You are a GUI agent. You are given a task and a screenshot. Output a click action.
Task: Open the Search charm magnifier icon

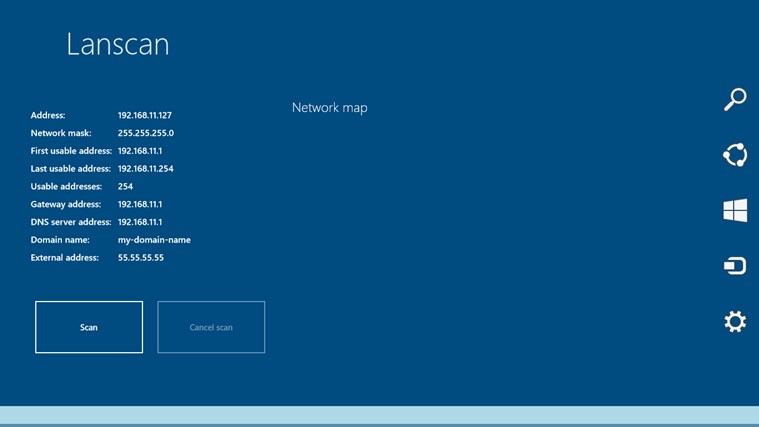tap(735, 99)
